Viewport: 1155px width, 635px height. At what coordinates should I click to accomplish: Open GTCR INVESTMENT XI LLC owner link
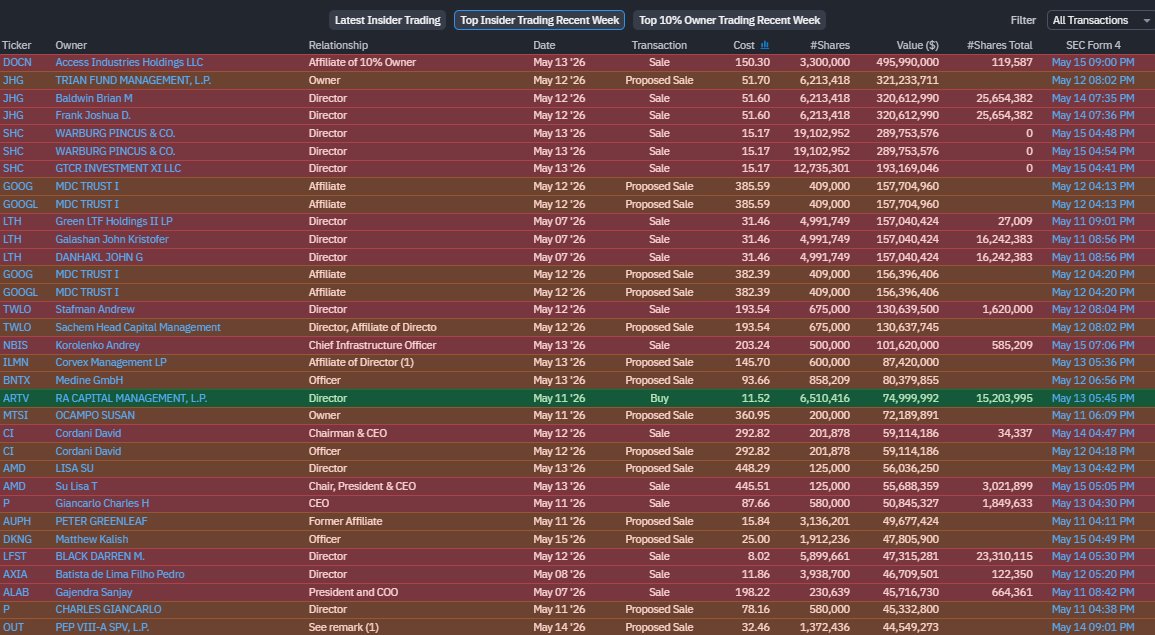[118, 169]
